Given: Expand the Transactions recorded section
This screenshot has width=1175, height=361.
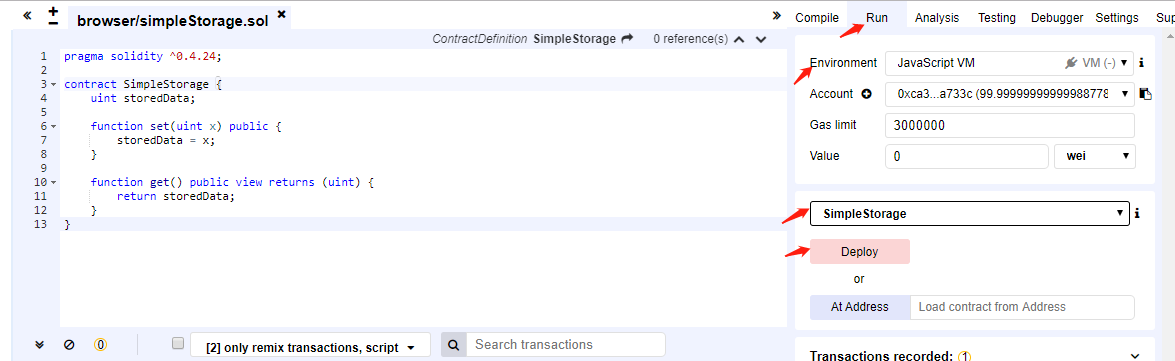Looking at the screenshot, I should [1135, 356].
